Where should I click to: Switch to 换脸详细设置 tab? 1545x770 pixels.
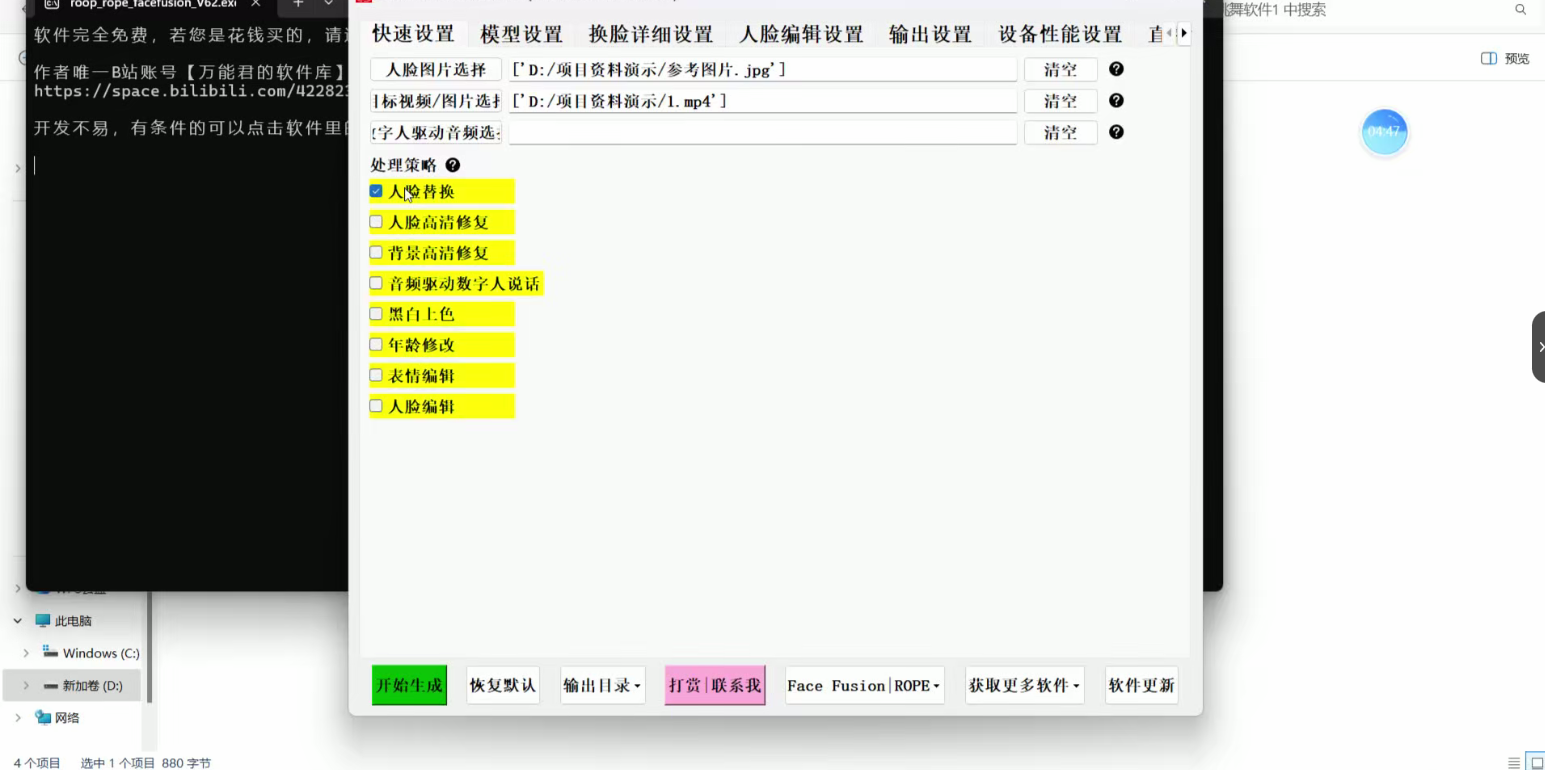pyautogui.click(x=651, y=34)
